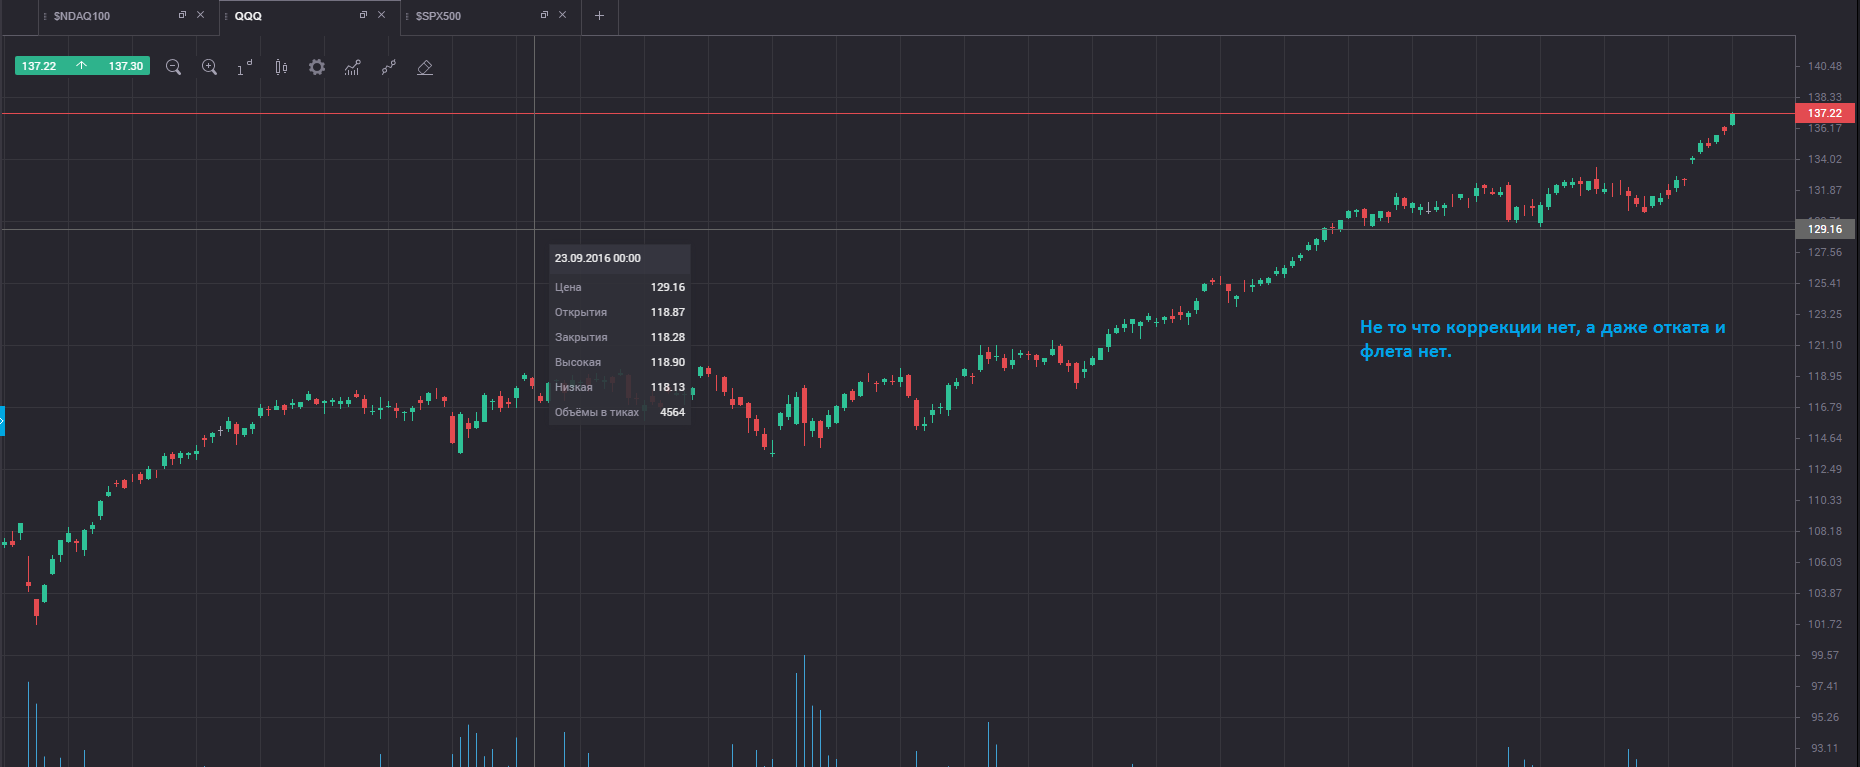Click the 101.72 price axis label

point(1825,624)
